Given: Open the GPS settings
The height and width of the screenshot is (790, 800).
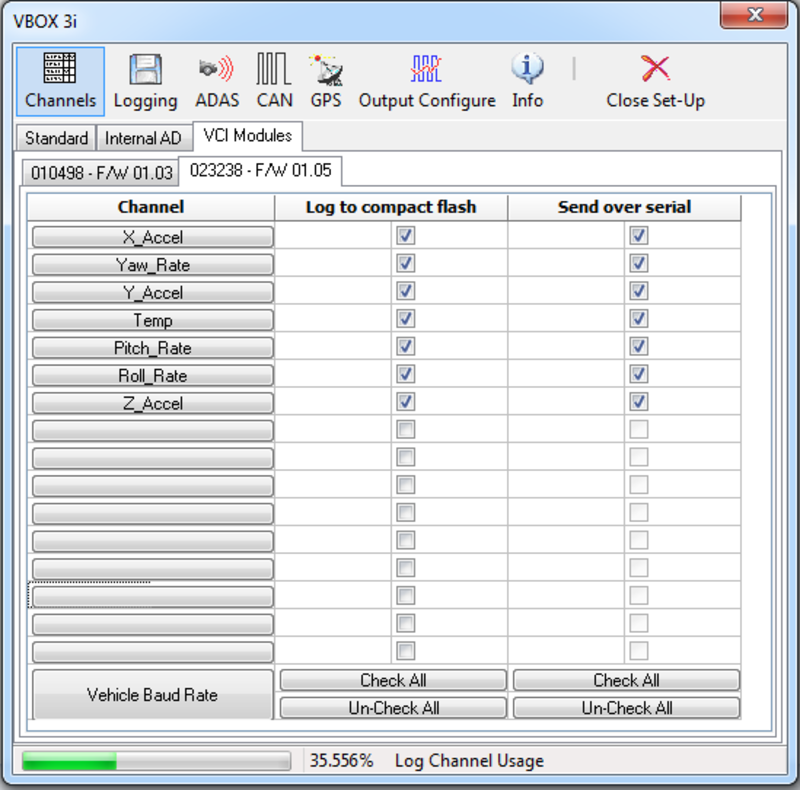Looking at the screenshot, I should tap(326, 82).
